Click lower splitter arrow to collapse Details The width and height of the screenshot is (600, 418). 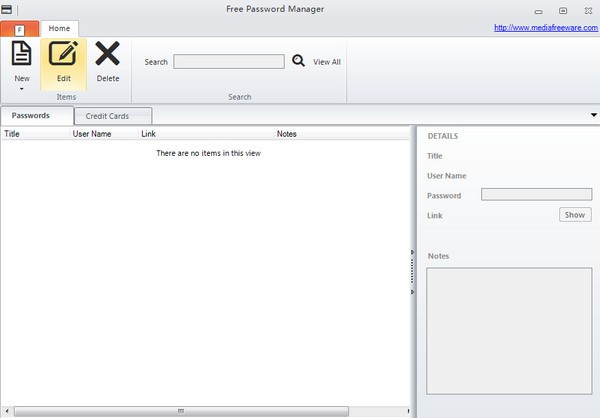coord(412,292)
